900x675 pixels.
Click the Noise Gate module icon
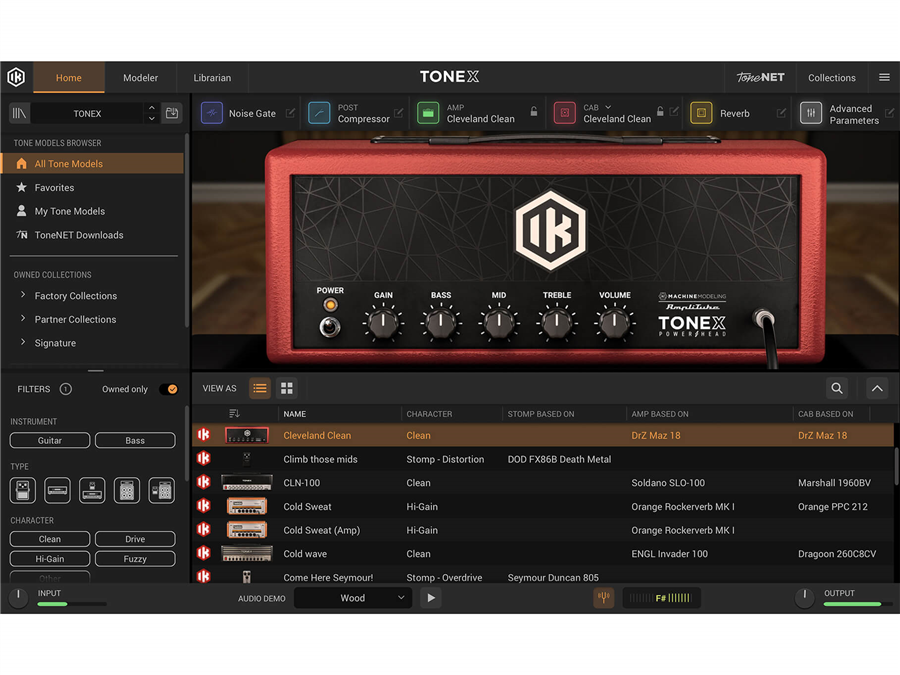tap(212, 113)
